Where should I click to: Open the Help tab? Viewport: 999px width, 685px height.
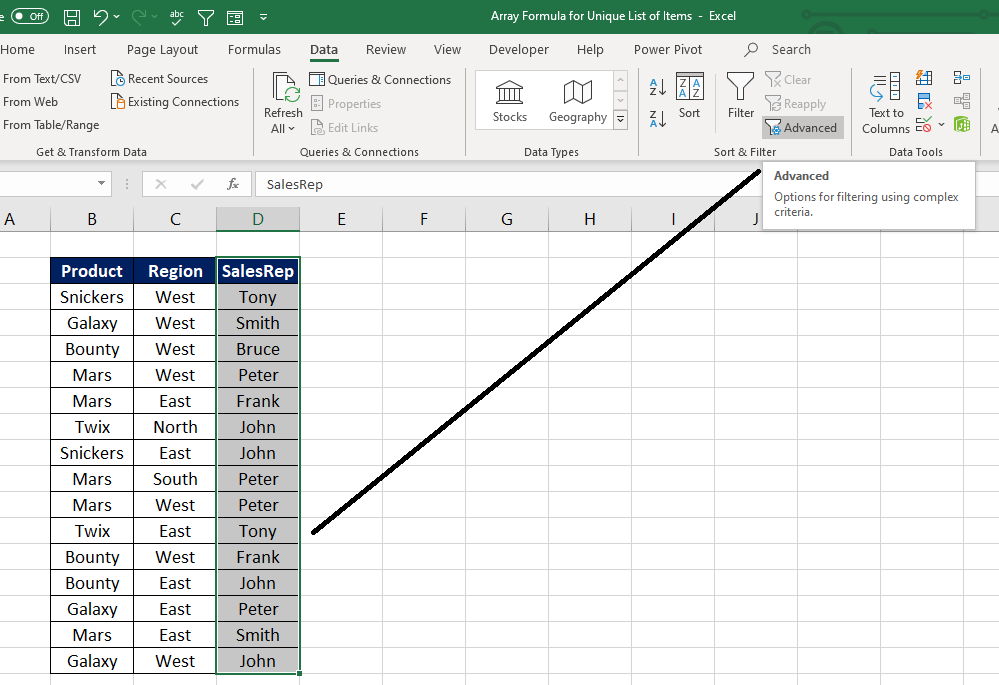pyautogui.click(x=590, y=50)
